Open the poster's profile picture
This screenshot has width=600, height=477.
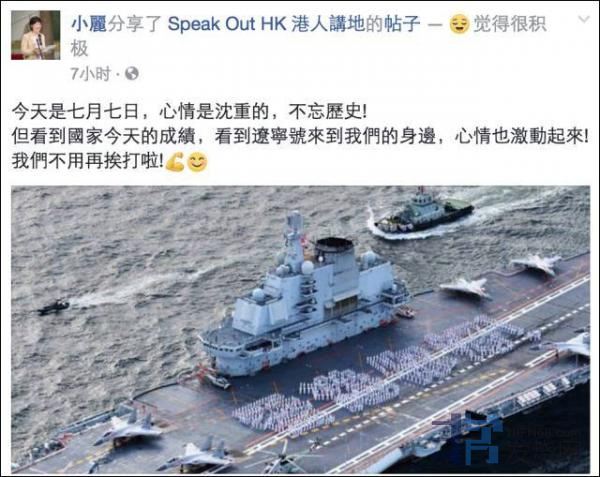36,35
